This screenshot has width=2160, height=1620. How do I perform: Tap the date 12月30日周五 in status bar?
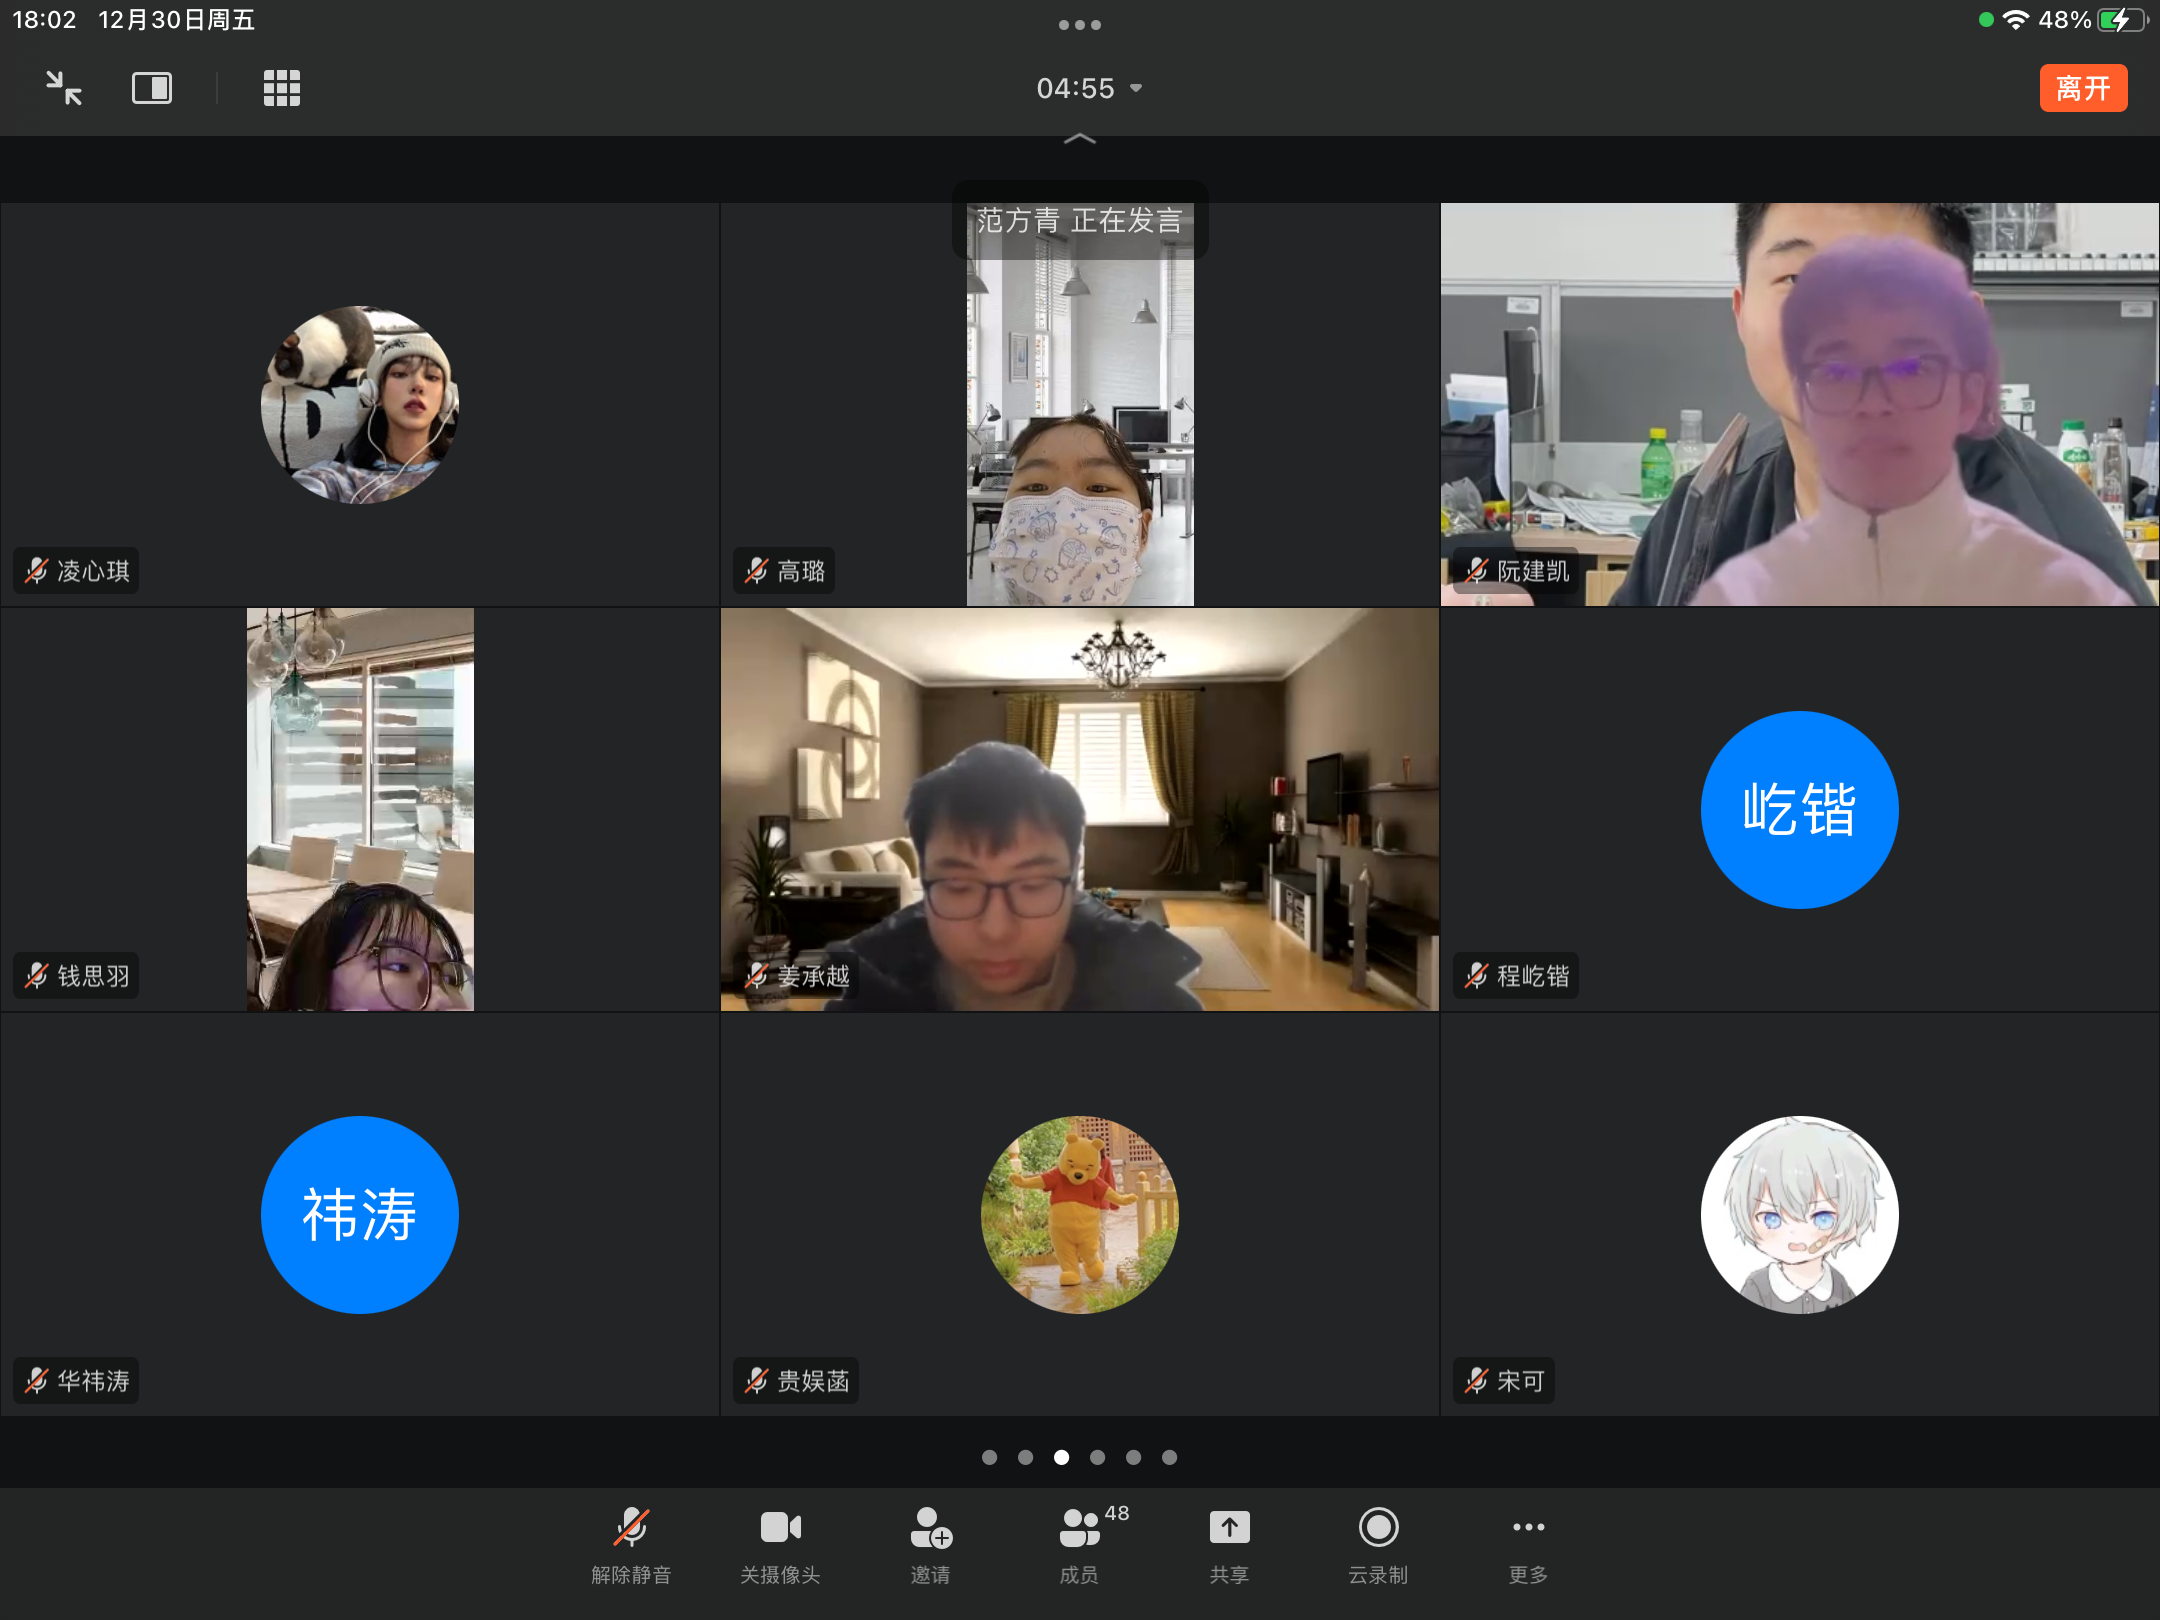point(177,20)
